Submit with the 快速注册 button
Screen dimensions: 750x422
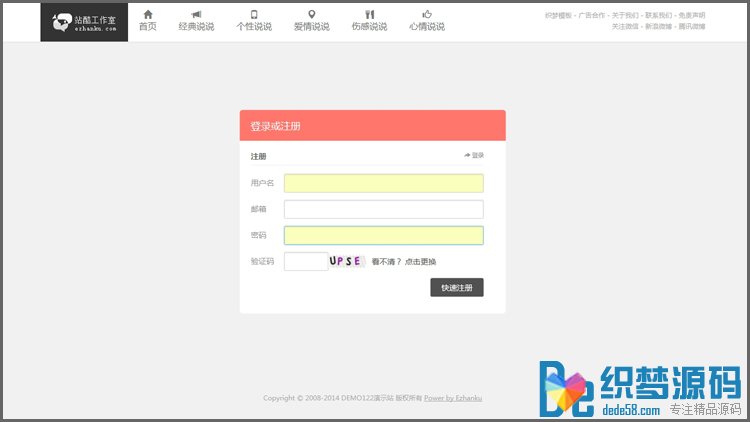(457, 288)
